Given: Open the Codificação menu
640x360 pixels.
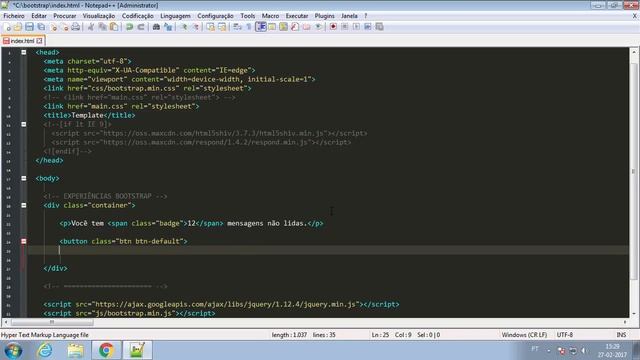Looking at the screenshot, I should (x=138, y=16).
